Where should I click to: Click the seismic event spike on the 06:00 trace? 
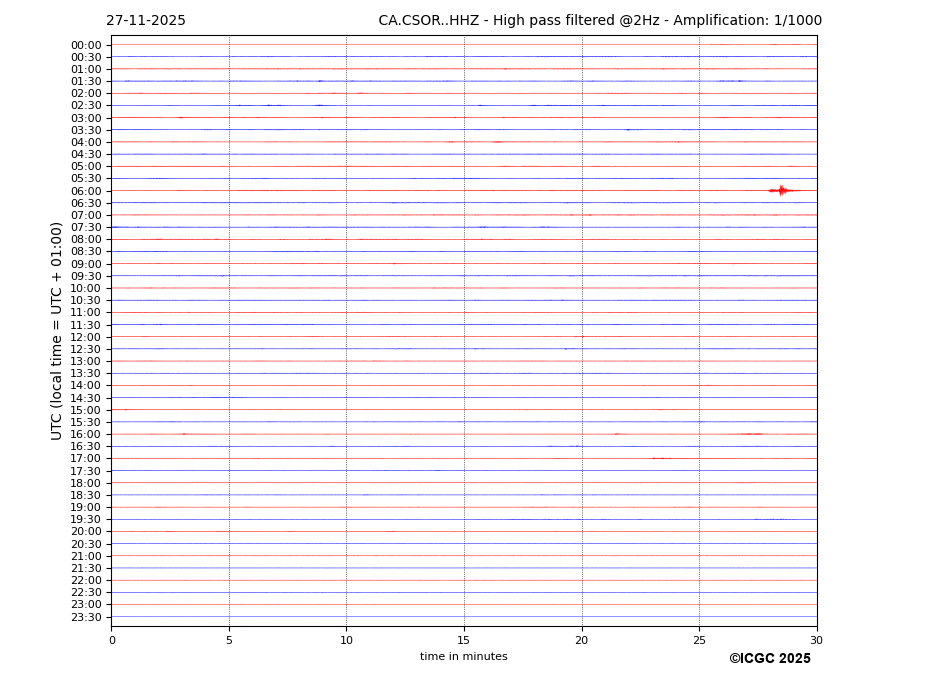point(781,190)
